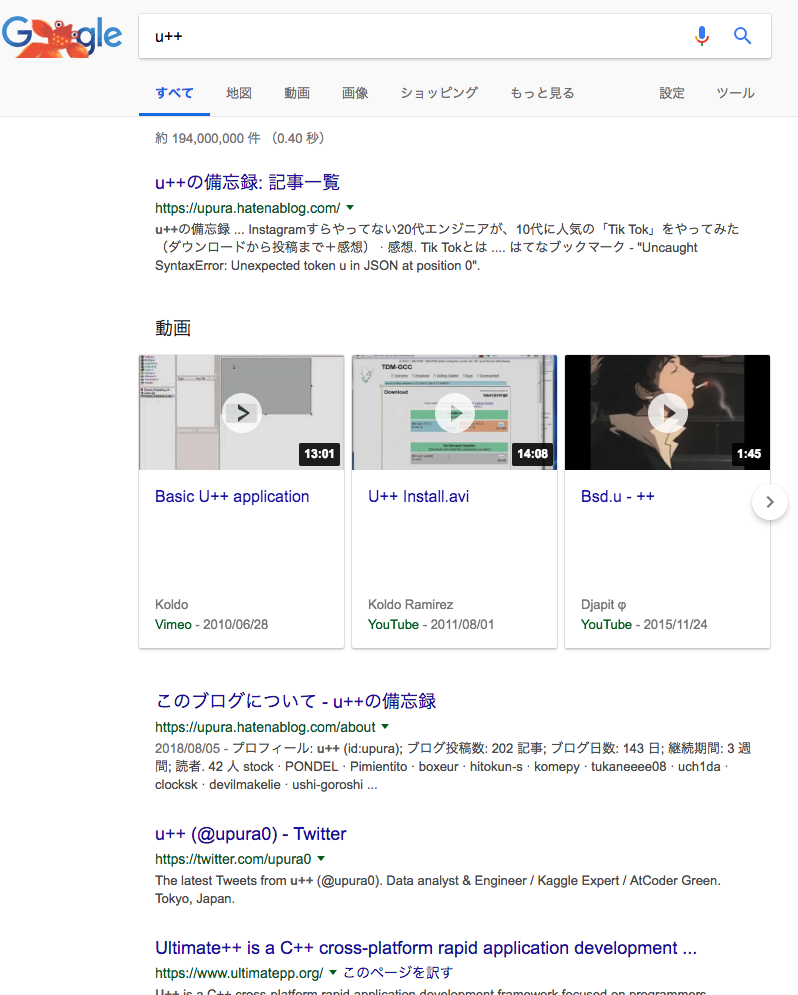Select the すべて tab
The height and width of the screenshot is (995, 798).
click(174, 93)
